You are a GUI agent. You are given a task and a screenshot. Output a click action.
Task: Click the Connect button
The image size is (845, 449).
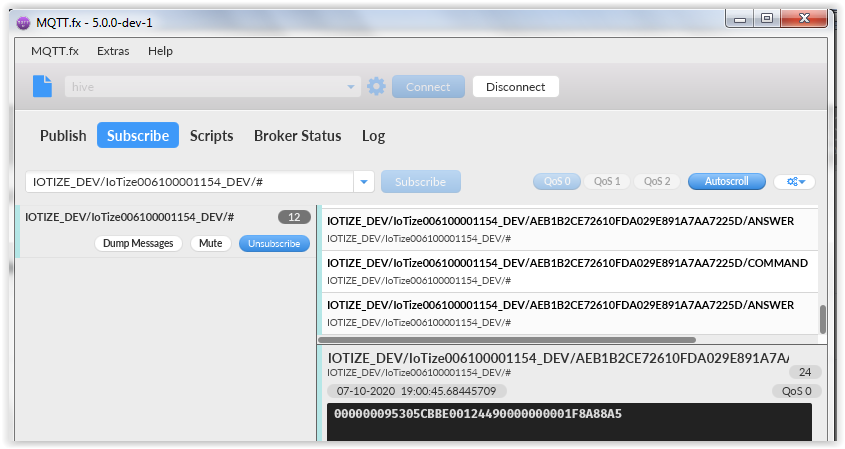[x=428, y=87]
